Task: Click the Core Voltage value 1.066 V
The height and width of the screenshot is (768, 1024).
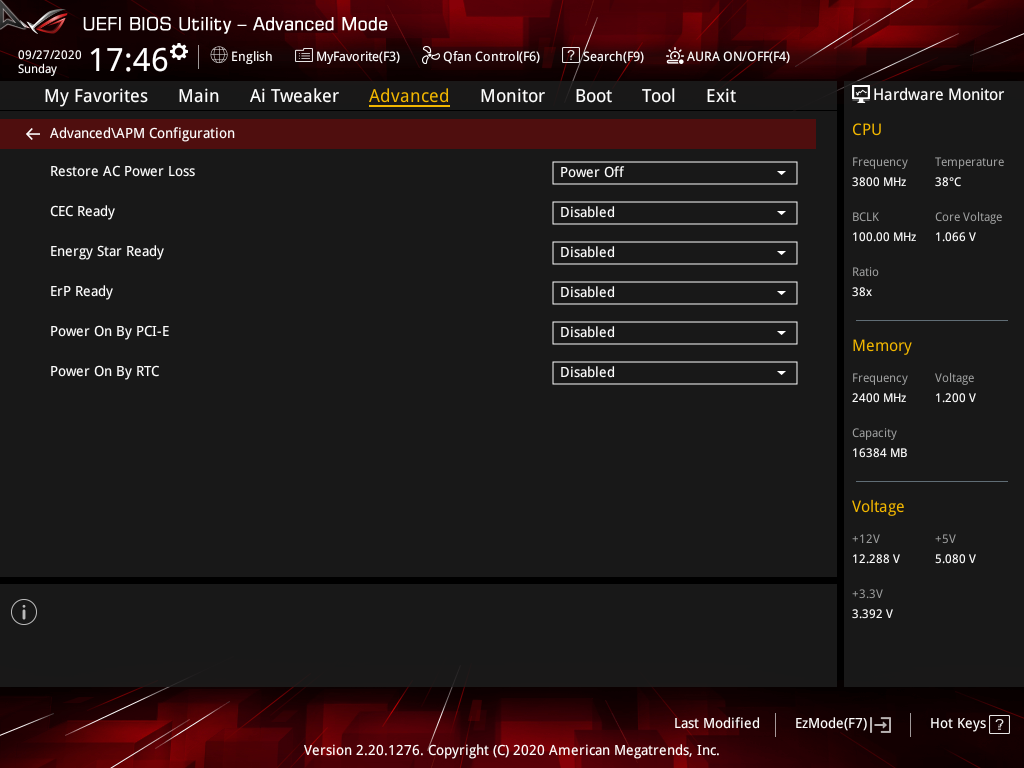Action: pos(955,237)
